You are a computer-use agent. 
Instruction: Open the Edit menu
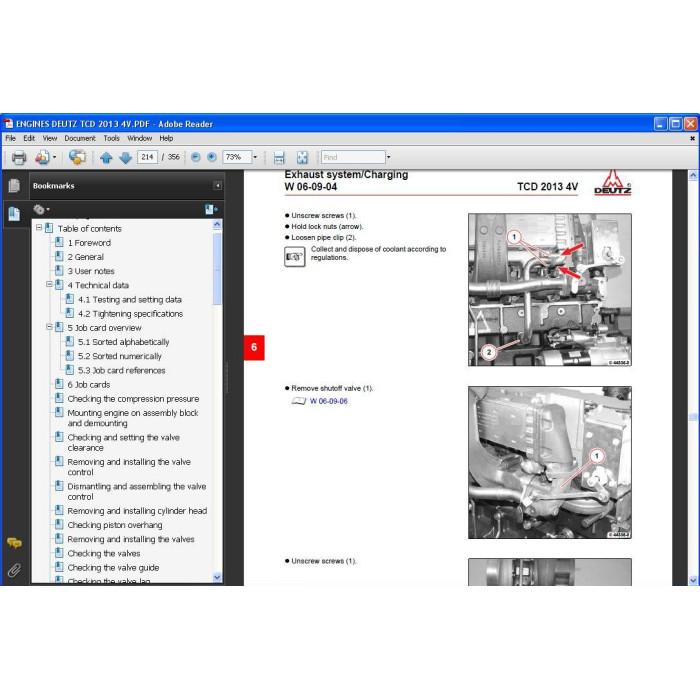[x=29, y=138]
